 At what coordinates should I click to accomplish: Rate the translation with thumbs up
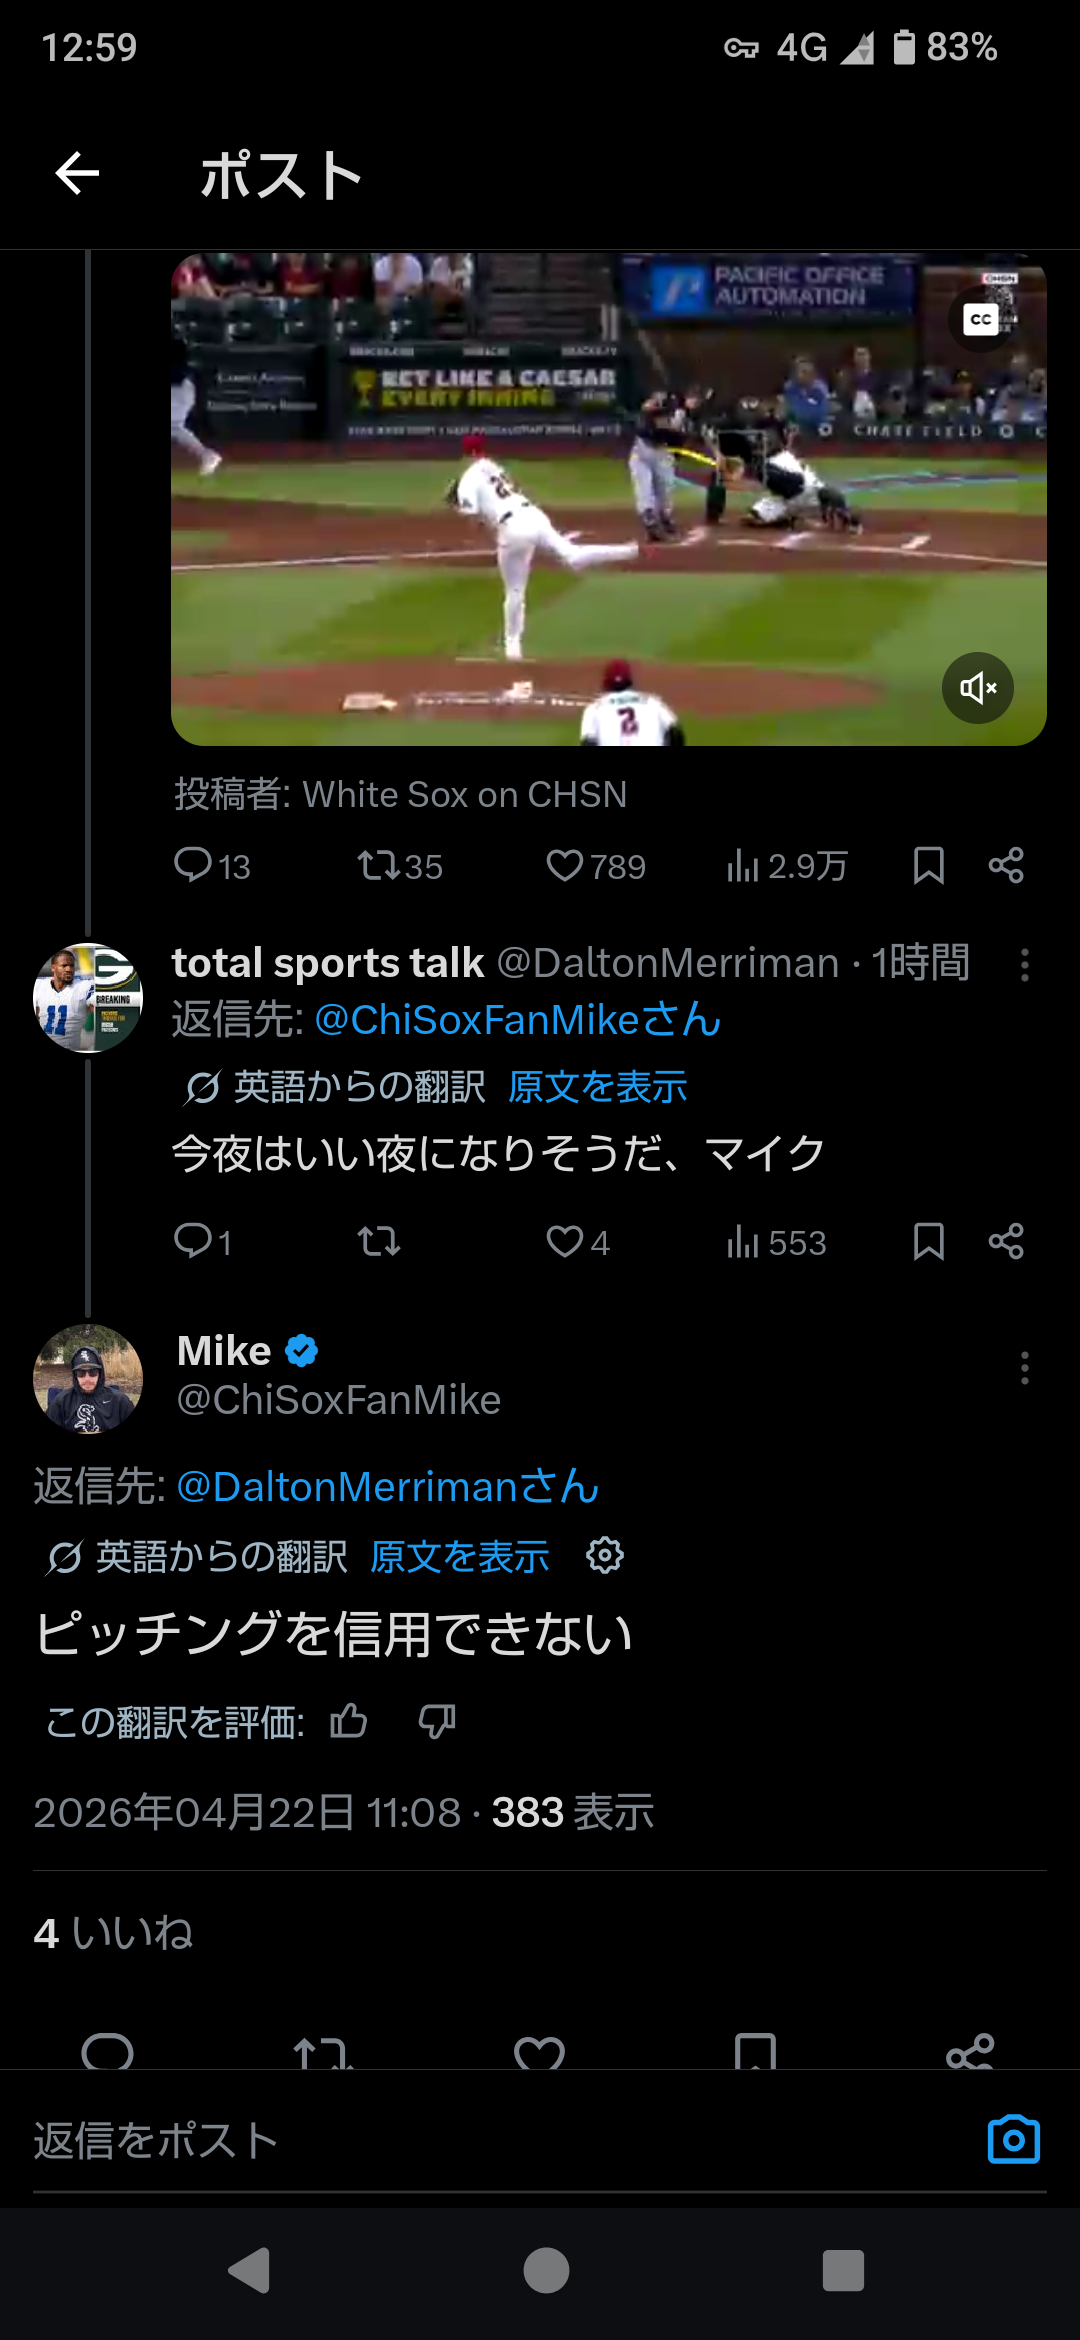click(x=349, y=1722)
